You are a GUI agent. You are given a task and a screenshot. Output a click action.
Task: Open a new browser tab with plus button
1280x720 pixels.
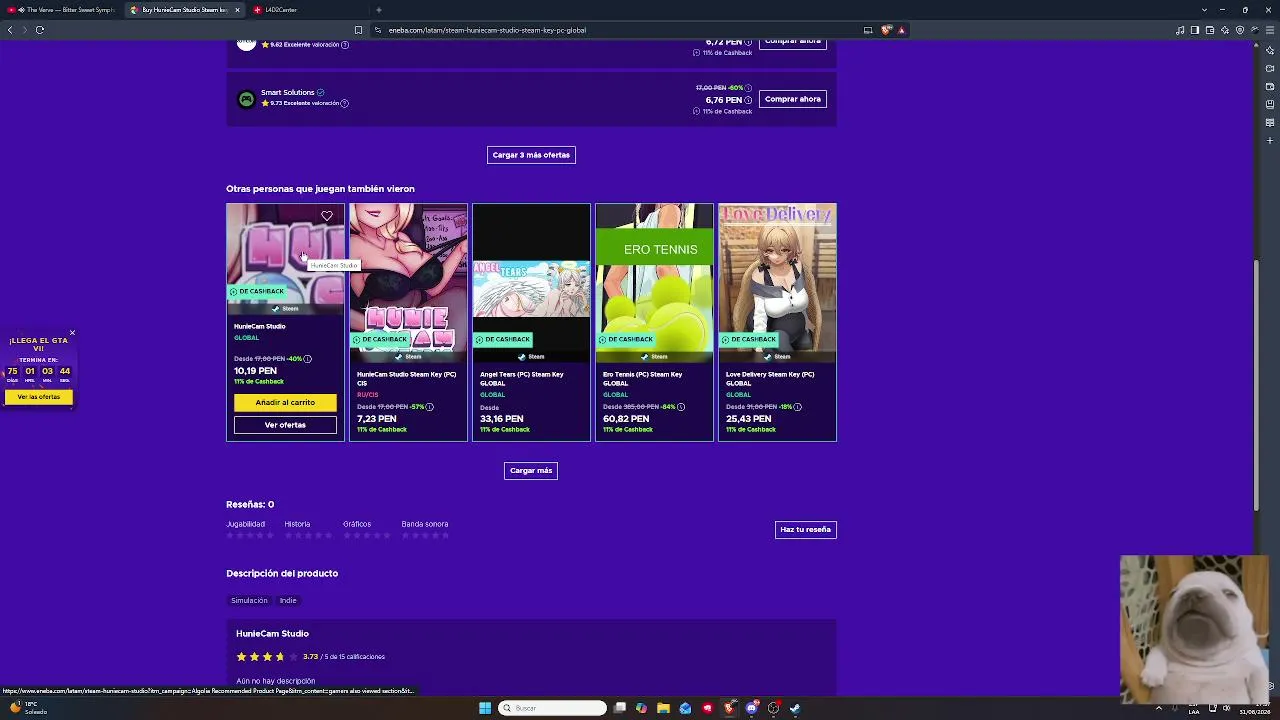(x=379, y=10)
